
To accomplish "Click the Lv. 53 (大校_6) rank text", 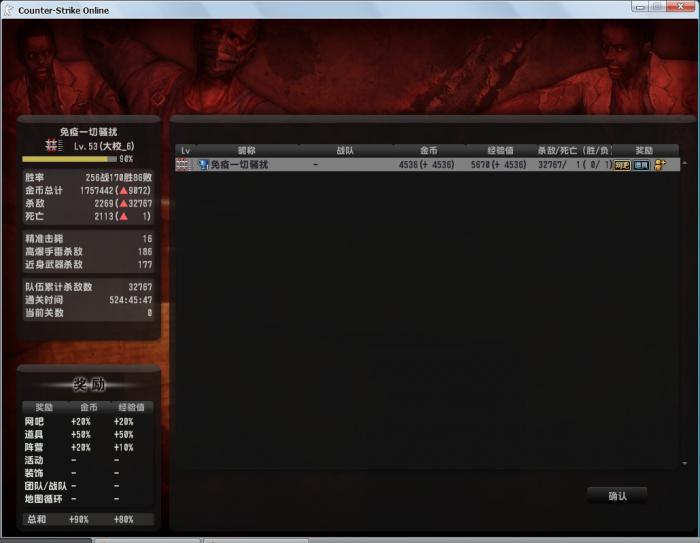I will pos(104,146).
